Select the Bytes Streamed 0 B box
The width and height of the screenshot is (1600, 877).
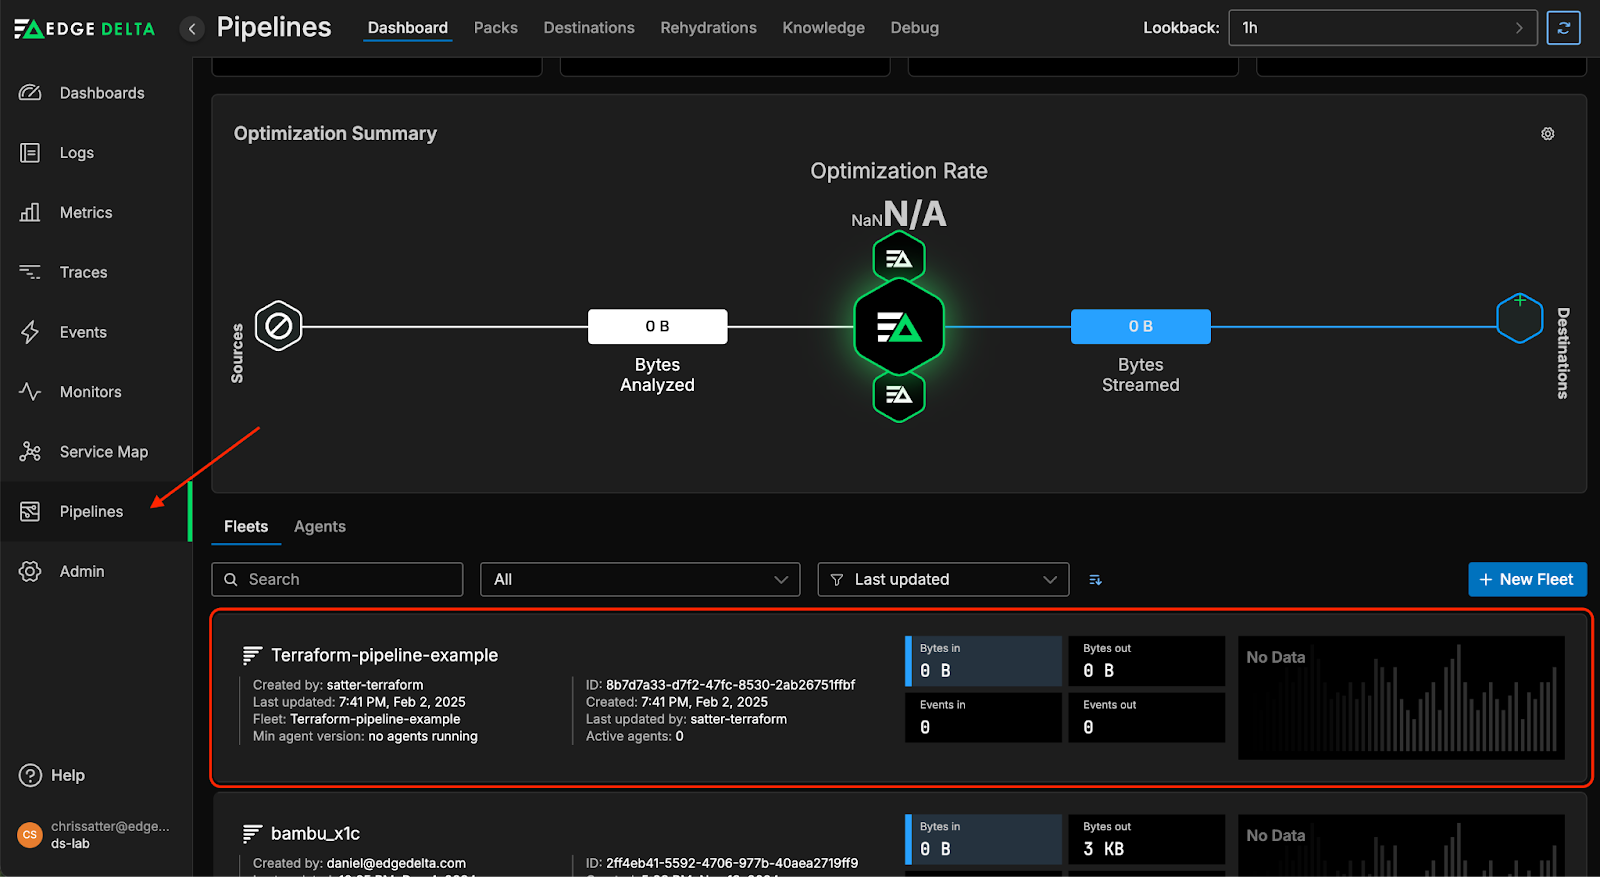(x=1140, y=327)
